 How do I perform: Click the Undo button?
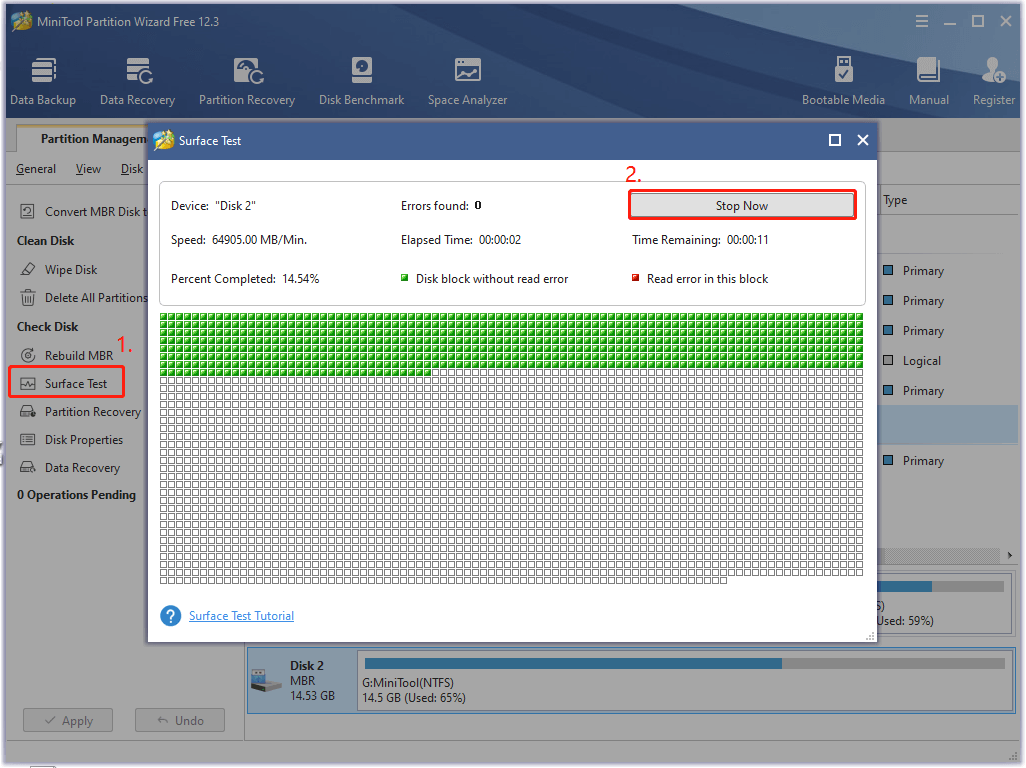180,720
